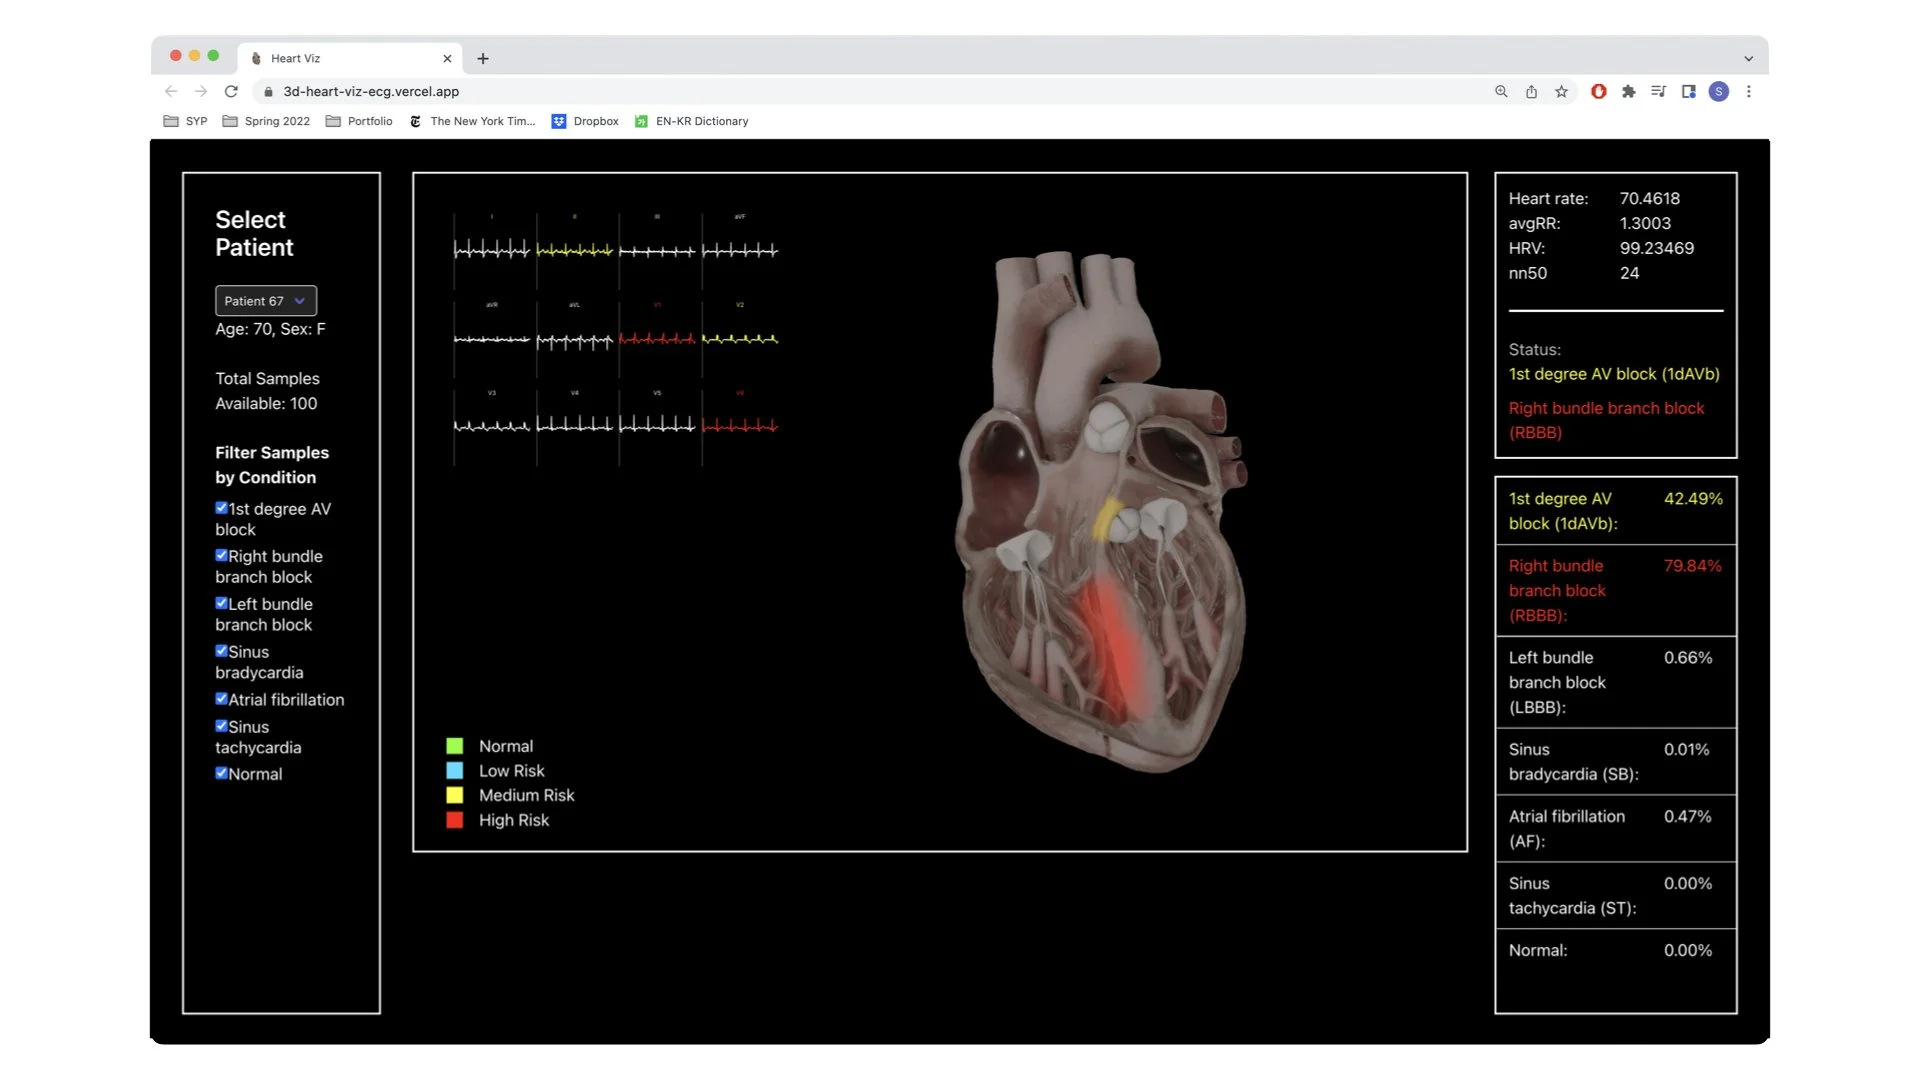1920x1080 pixels.
Task: Click the user profile avatar
Action: tap(1718, 91)
